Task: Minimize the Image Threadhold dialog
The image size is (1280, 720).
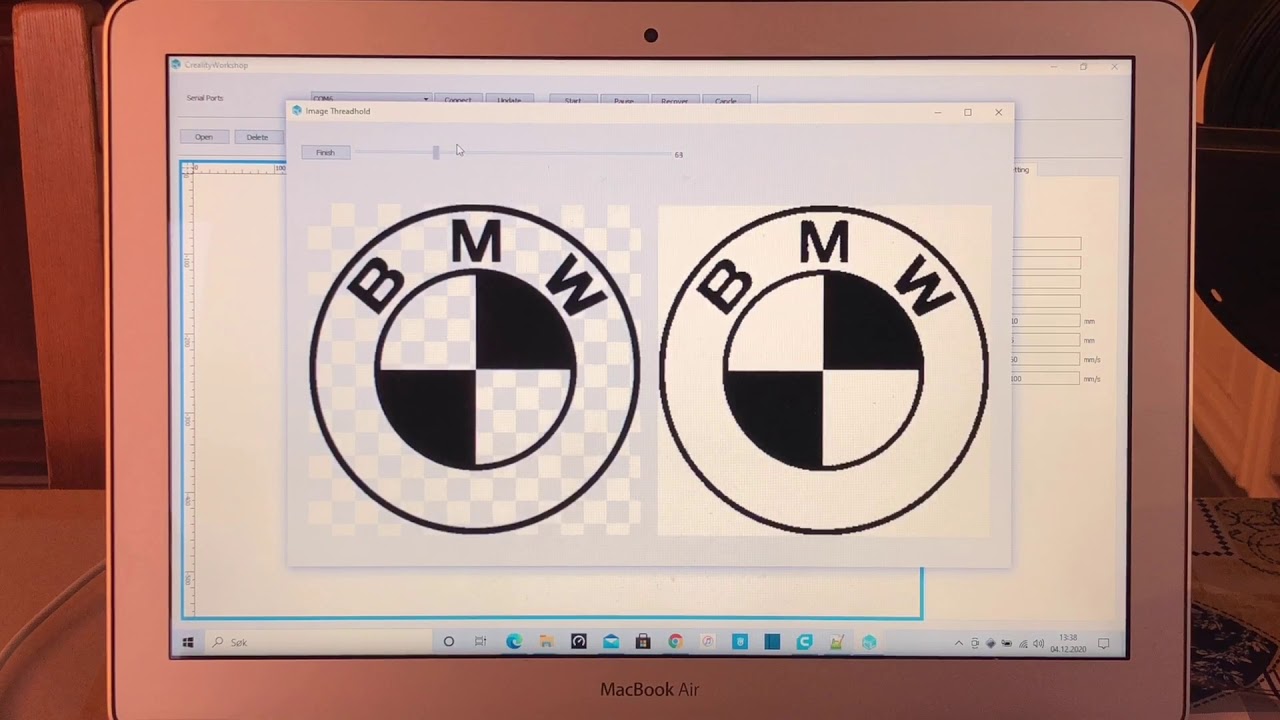Action: [x=938, y=112]
